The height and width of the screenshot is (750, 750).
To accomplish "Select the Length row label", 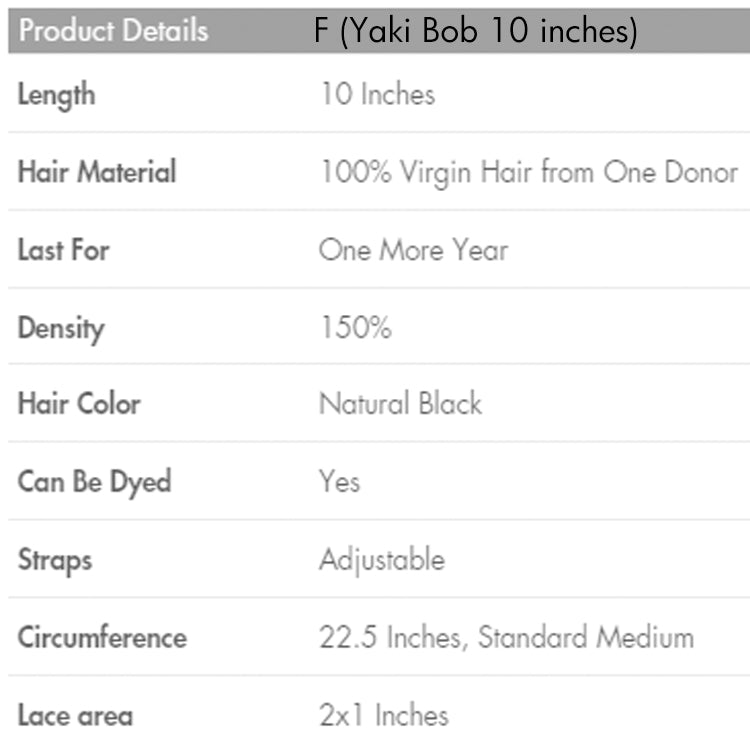I will (57, 95).
